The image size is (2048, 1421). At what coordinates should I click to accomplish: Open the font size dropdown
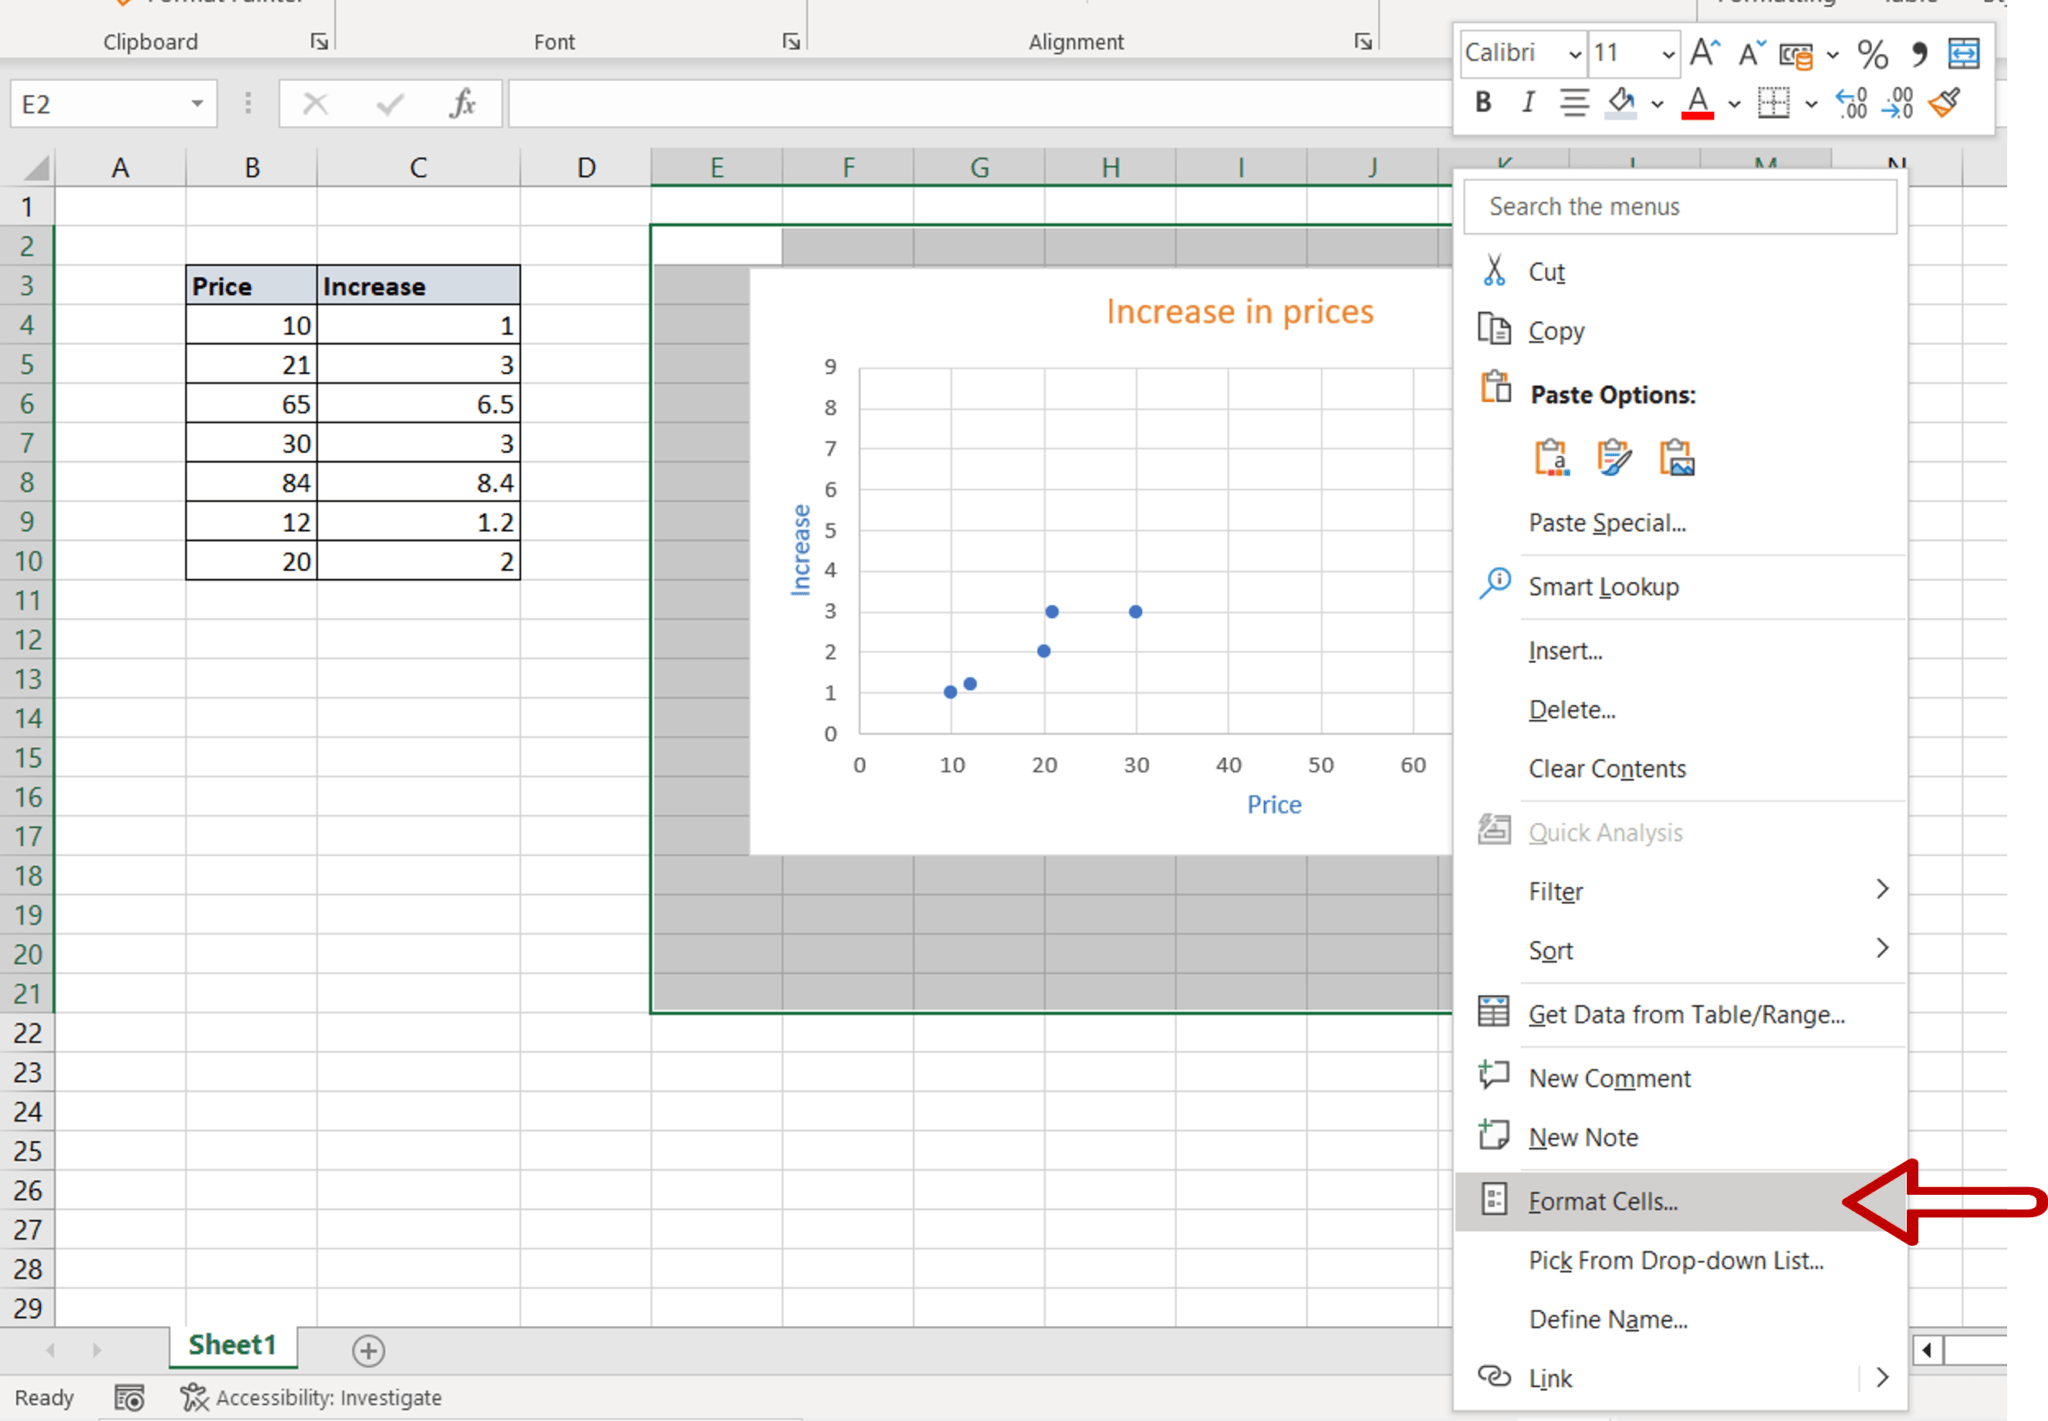[1666, 53]
